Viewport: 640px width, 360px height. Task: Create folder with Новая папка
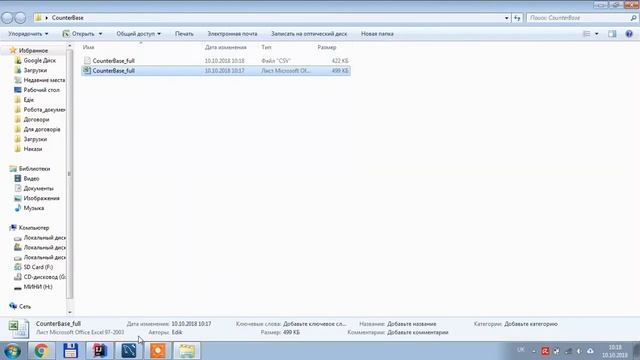tap(377, 34)
